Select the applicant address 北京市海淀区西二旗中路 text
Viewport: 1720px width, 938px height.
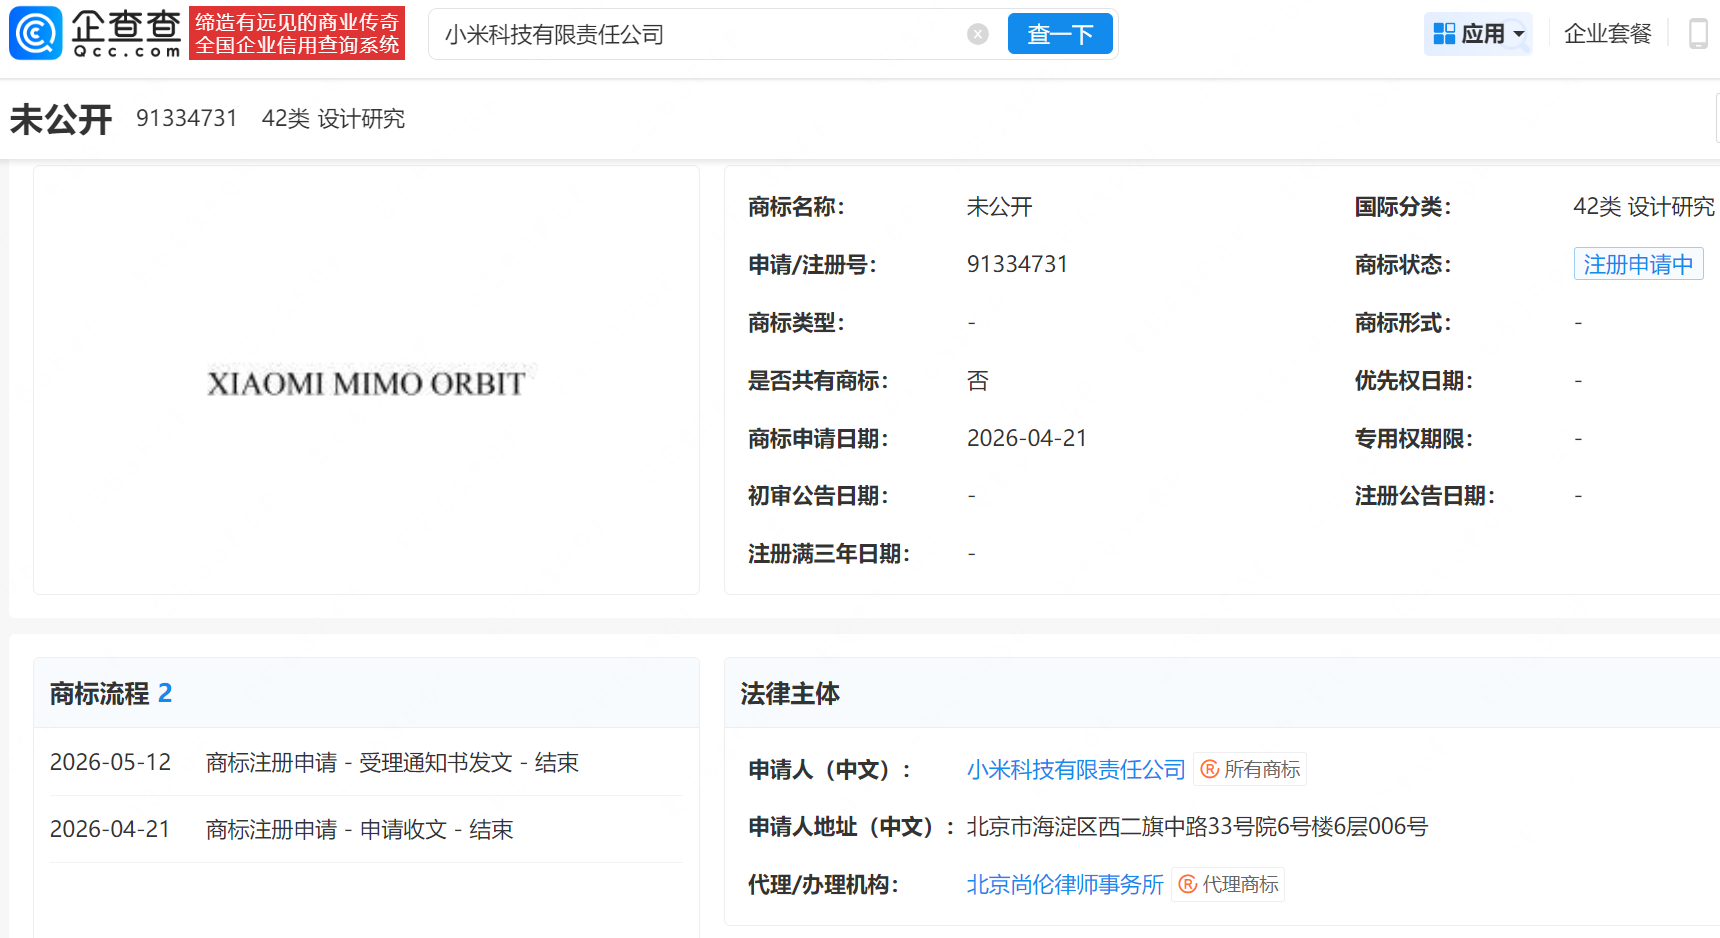coord(1197,826)
